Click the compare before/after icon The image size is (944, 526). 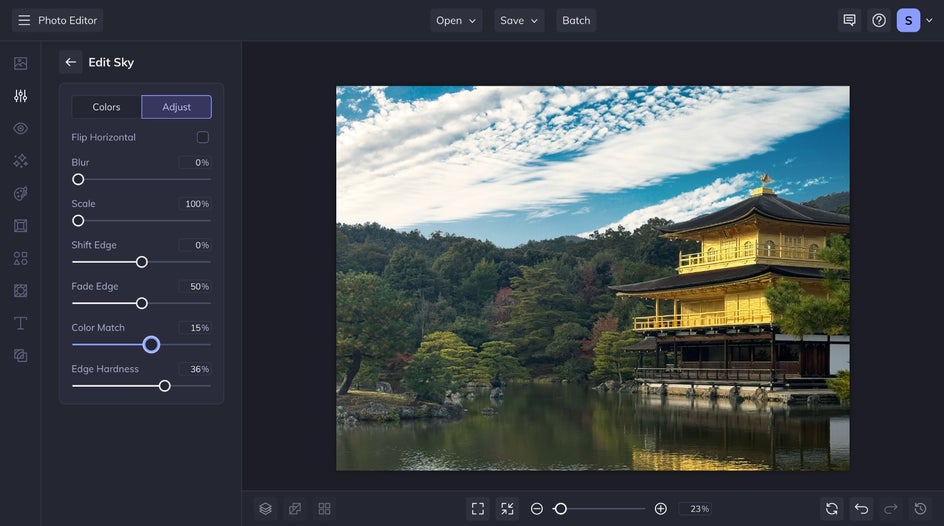(295, 509)
